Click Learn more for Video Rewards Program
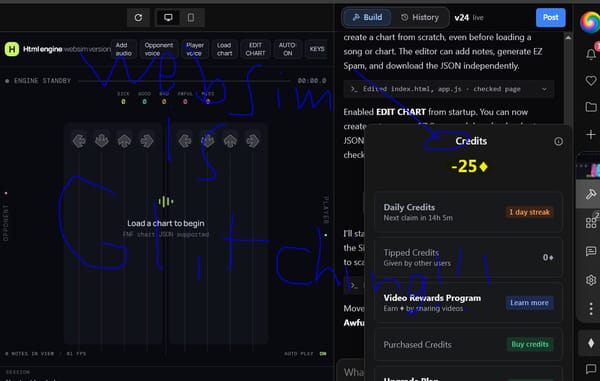Screen dimensions: 600x381 [529, 303]
